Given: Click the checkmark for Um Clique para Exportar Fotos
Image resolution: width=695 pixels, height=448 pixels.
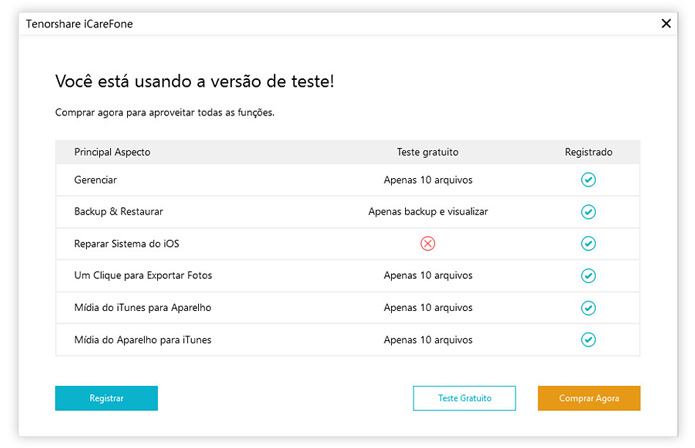Looking at the screenshot, I should click(588, 276).
